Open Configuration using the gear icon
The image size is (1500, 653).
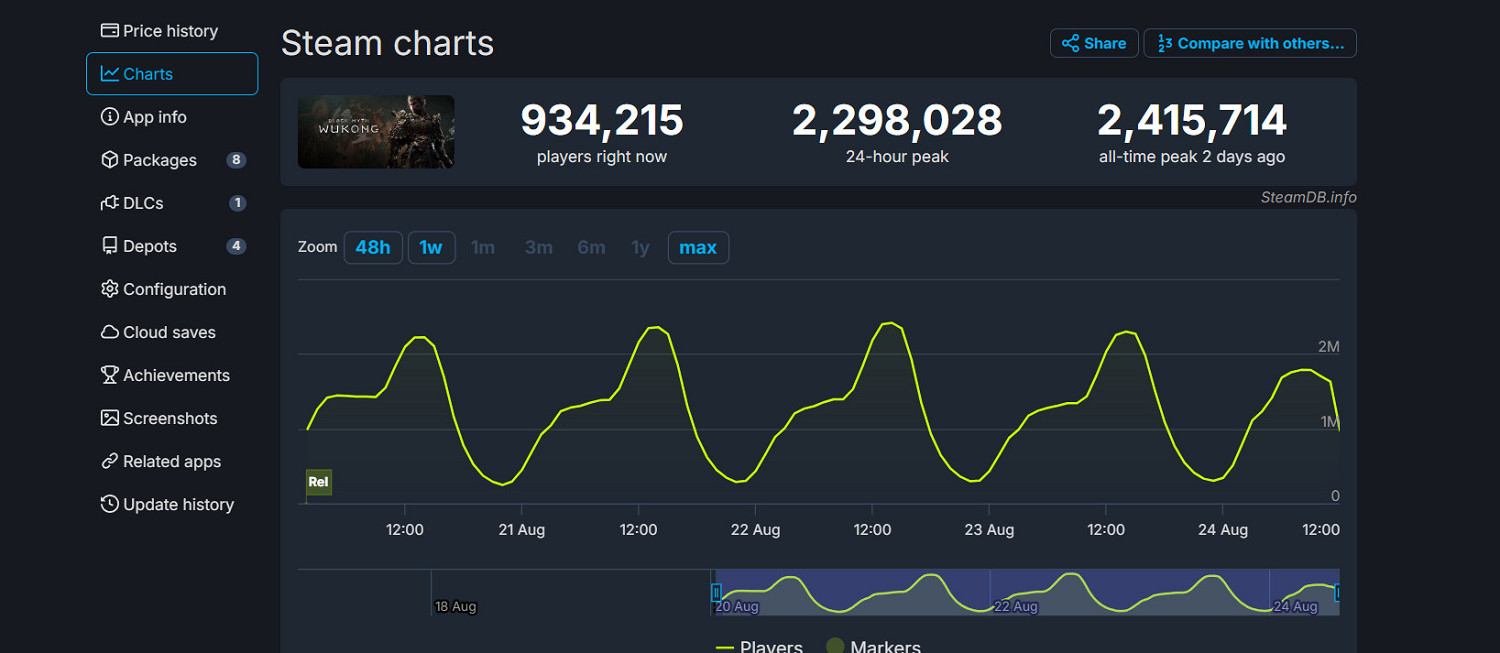[109, 289]
